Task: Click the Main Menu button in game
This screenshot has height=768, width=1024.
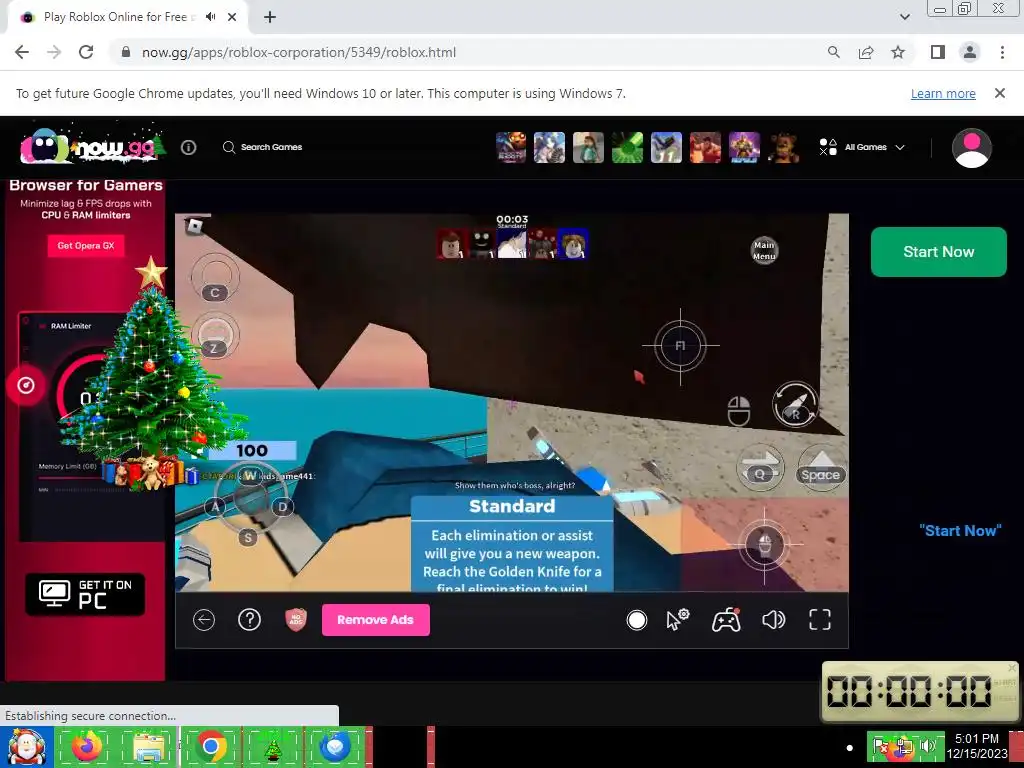Action: 764,250
